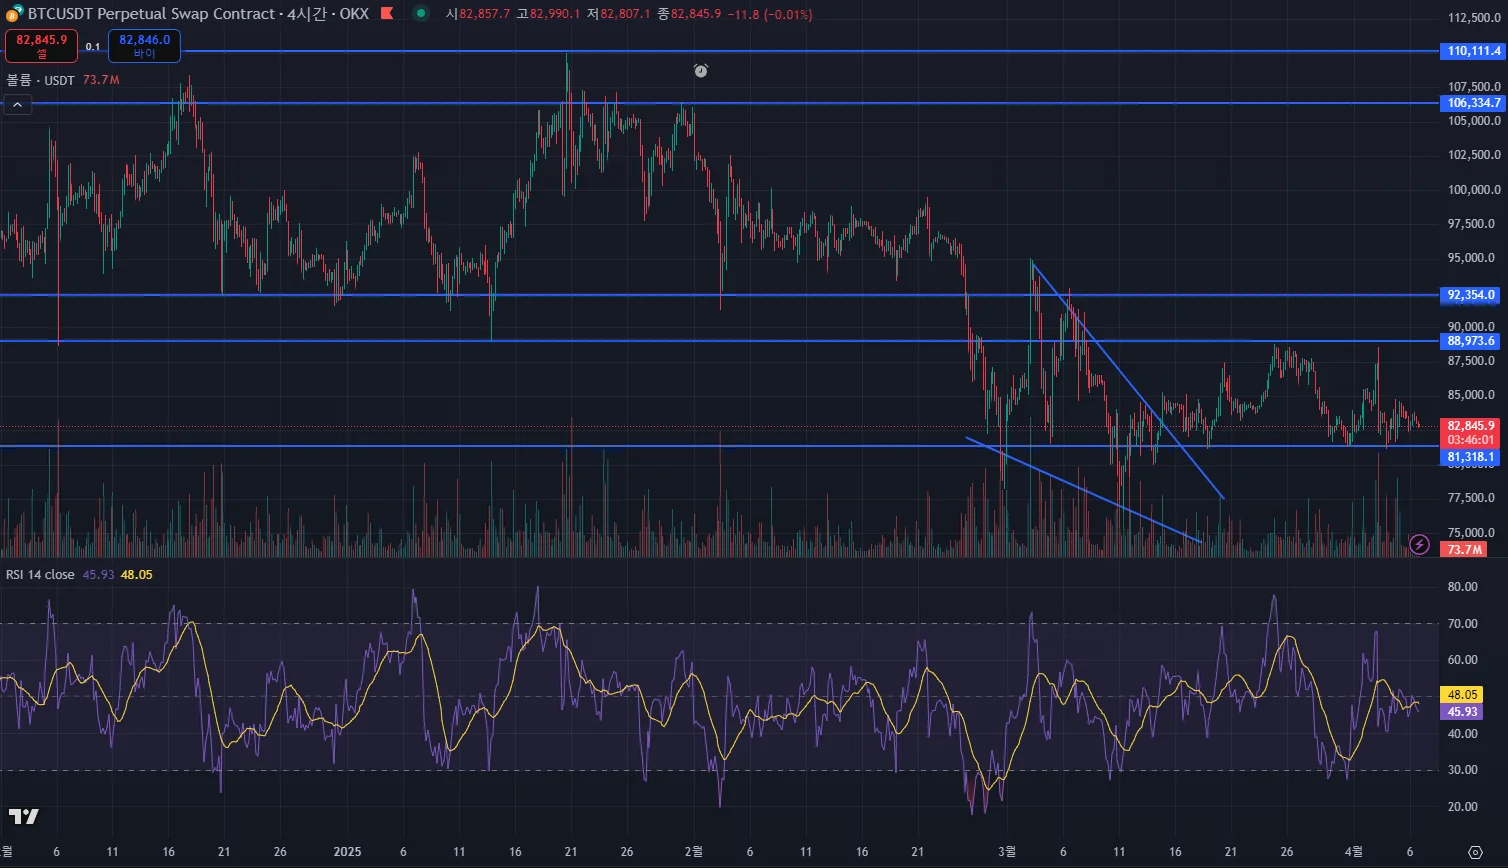The height and width of the screenshot is (868, 1508).
Task: Click the blue buy button 82,846.0
Action: point(144,46)
